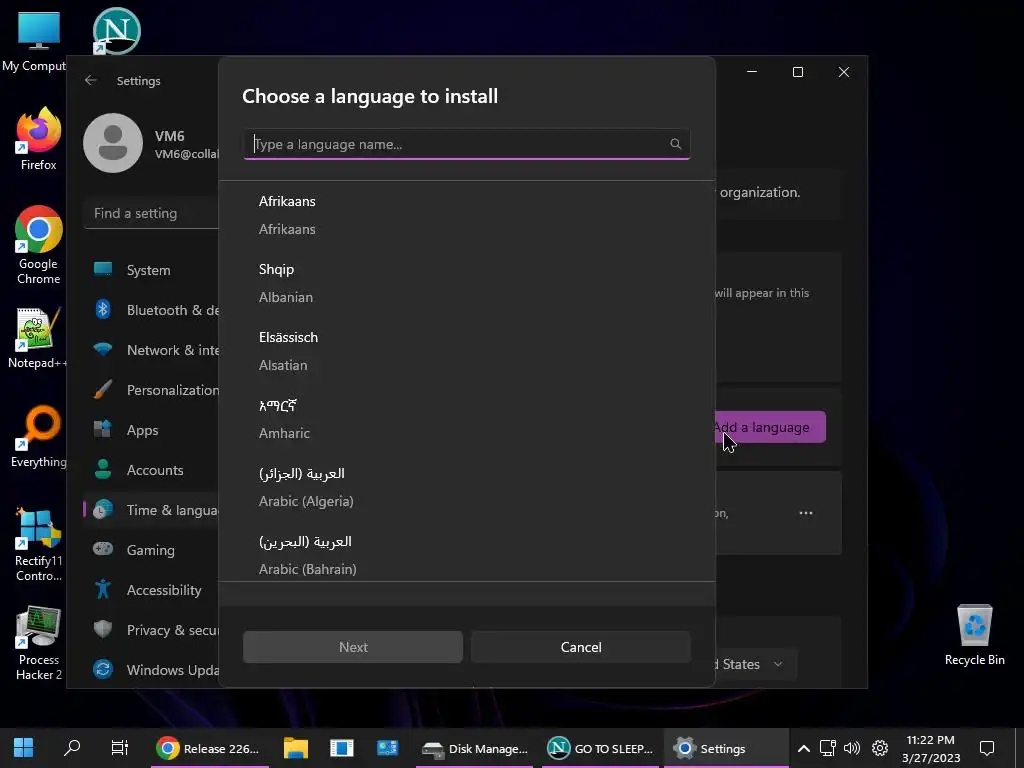
Task: Open the clock and date flyout
Action: tap(931, 748)
